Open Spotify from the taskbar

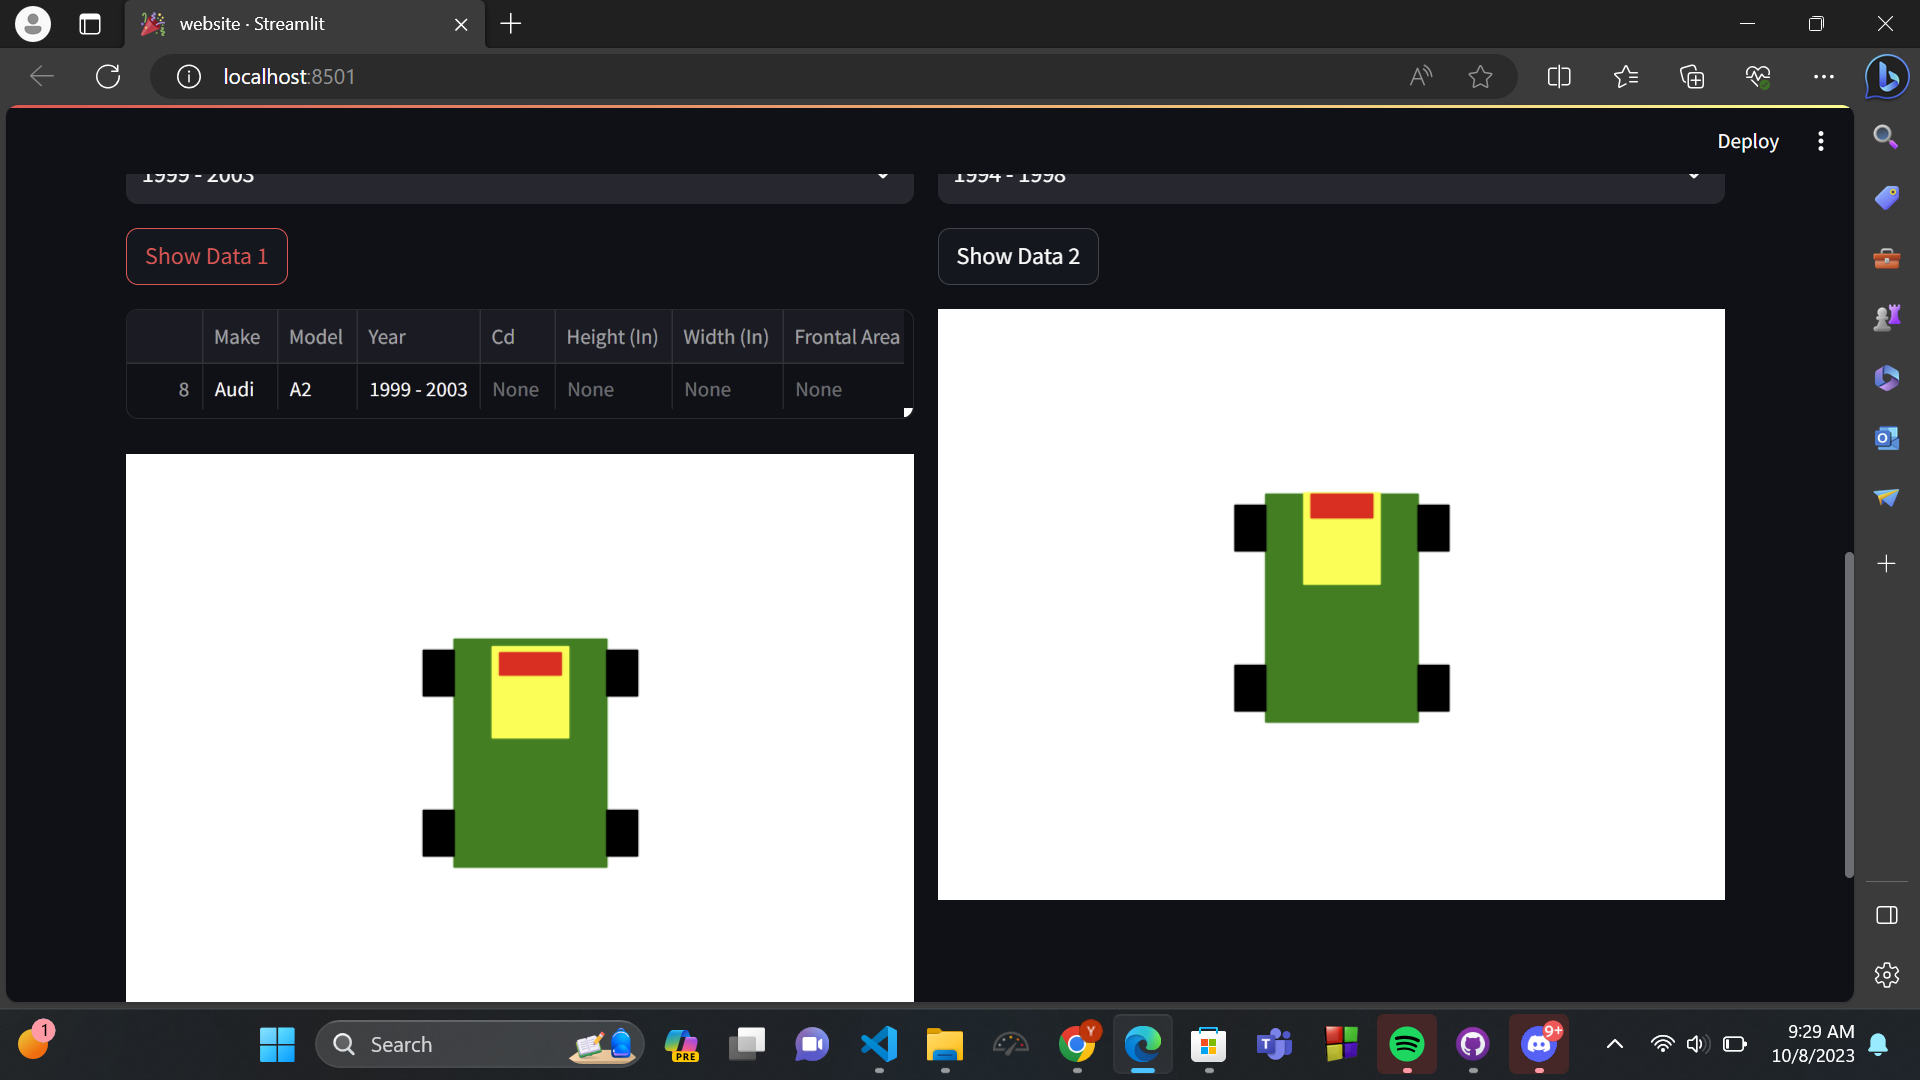pyautogui.click(x=1406, y=1044)
